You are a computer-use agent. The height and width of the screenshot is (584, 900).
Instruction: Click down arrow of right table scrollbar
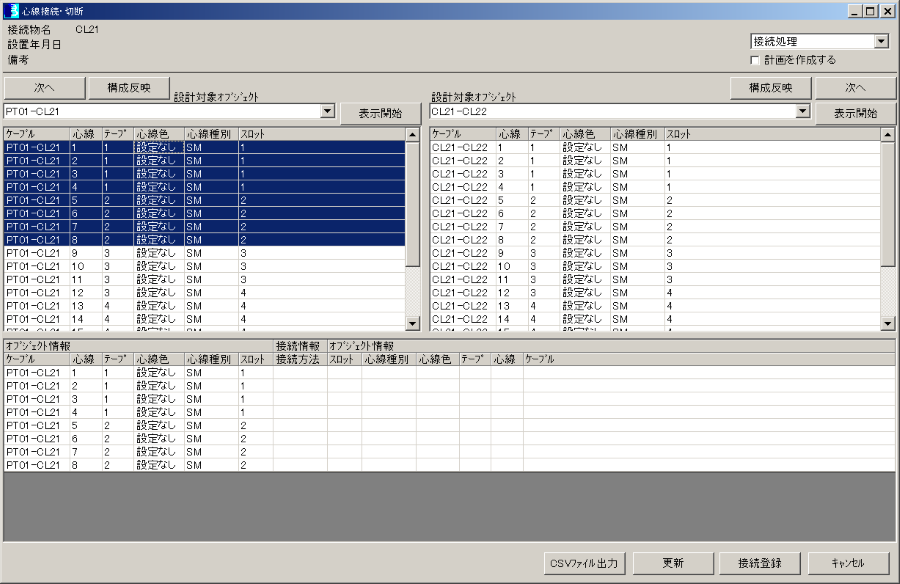tap(887, 324)
